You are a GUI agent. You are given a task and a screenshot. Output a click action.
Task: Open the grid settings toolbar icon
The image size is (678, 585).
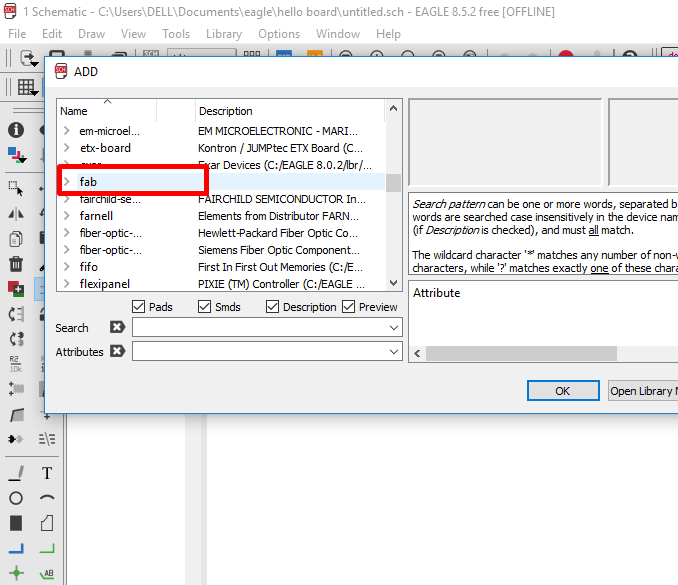[x=28, y=87]
